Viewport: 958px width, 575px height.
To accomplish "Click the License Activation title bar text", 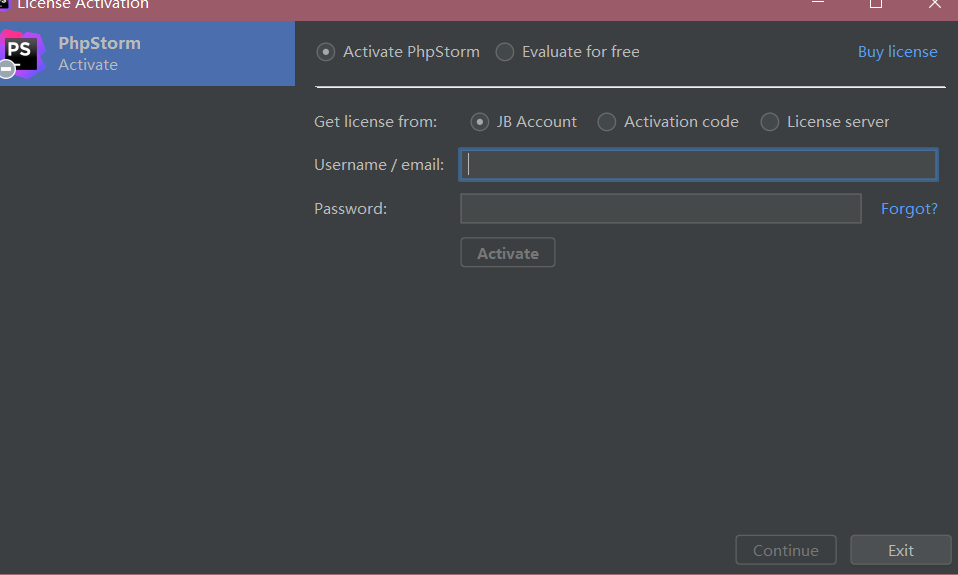I will tap(83, 4).
